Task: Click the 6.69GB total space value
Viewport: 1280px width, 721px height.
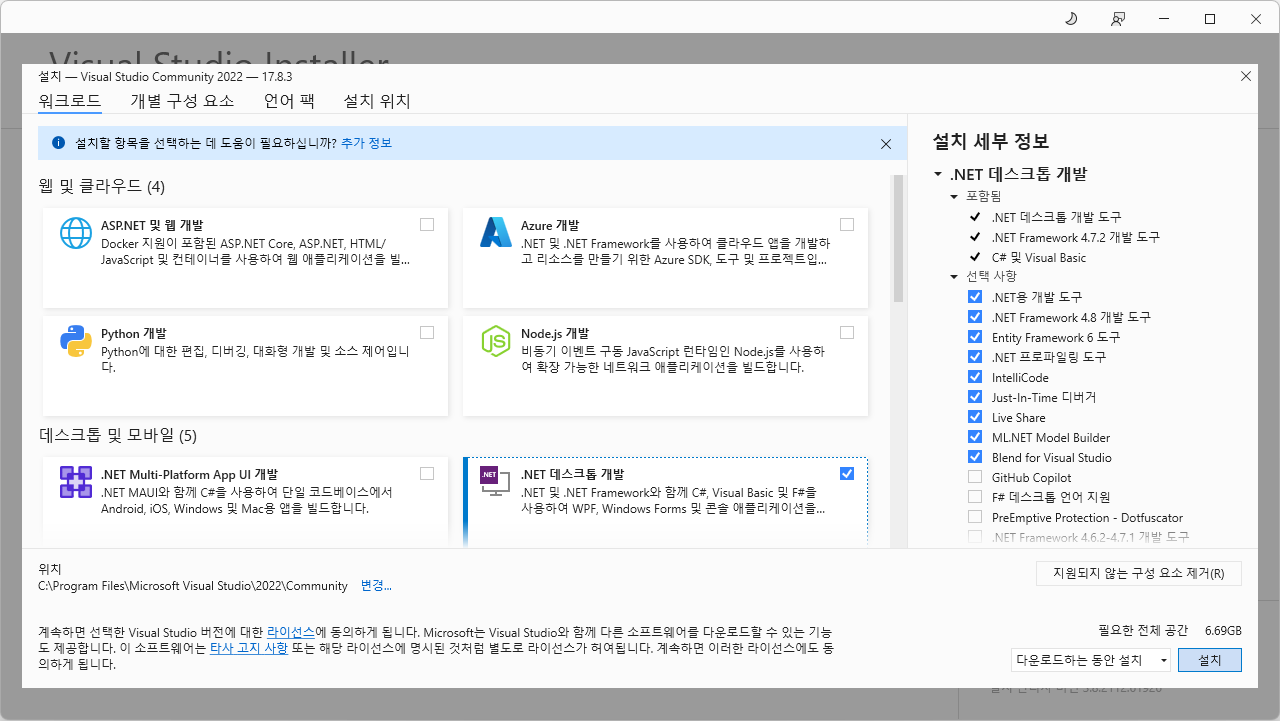Action: click(1223, 631)
